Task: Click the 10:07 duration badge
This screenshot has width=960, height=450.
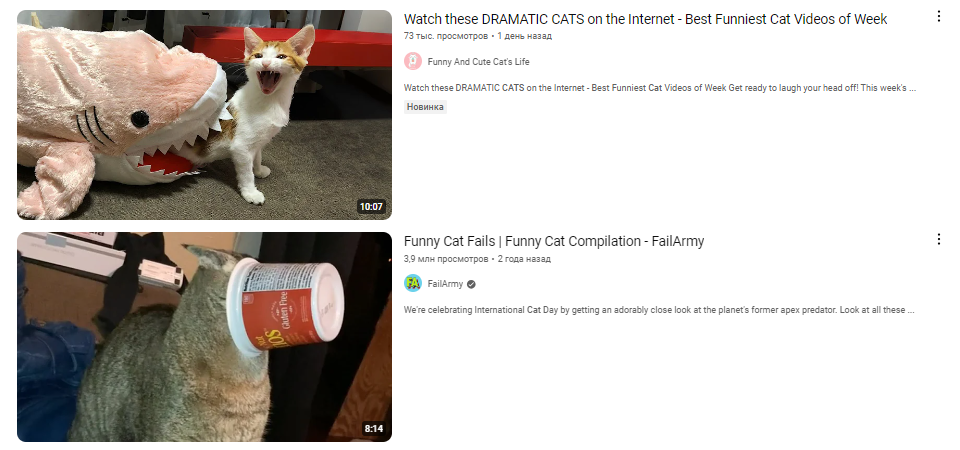Action: (x=371, y=206)
